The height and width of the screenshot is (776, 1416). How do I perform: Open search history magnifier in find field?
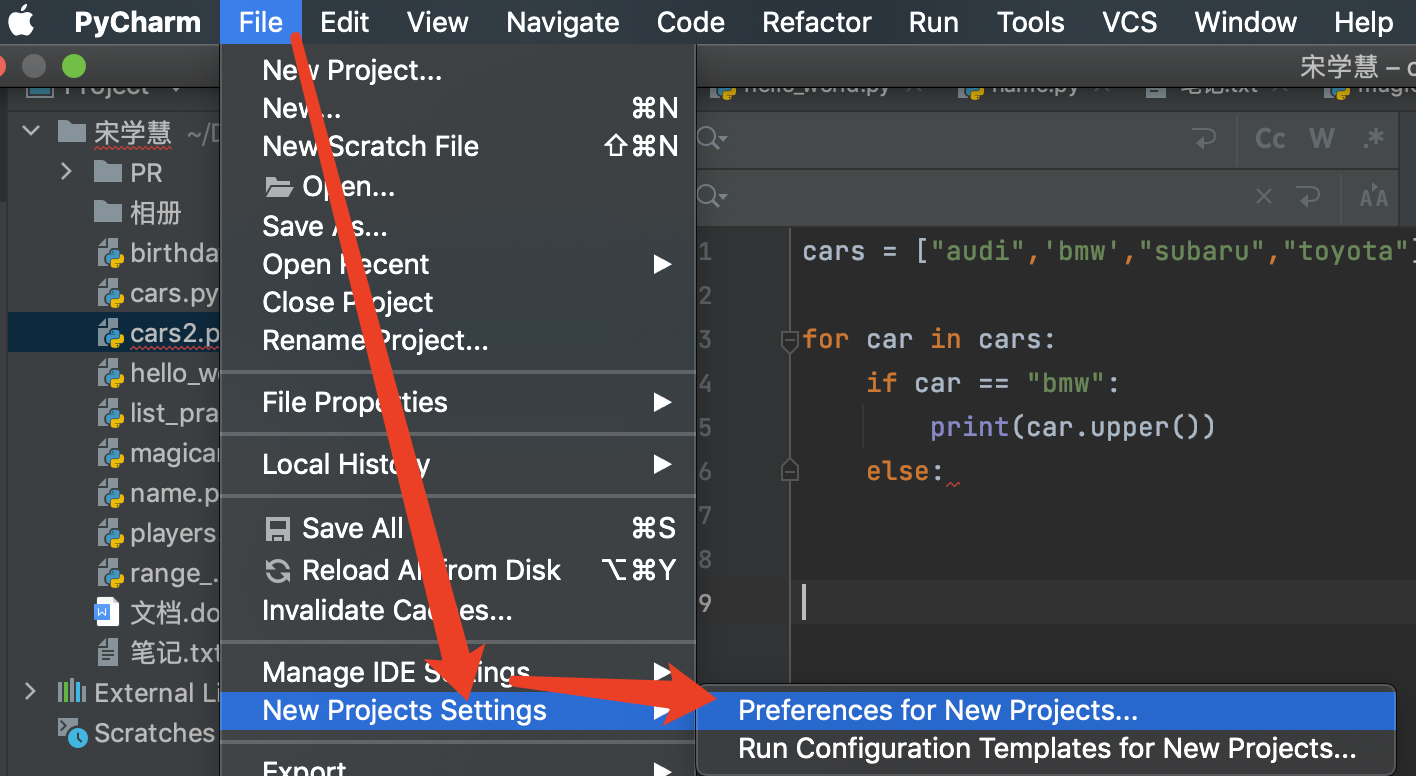click(711, 138)
